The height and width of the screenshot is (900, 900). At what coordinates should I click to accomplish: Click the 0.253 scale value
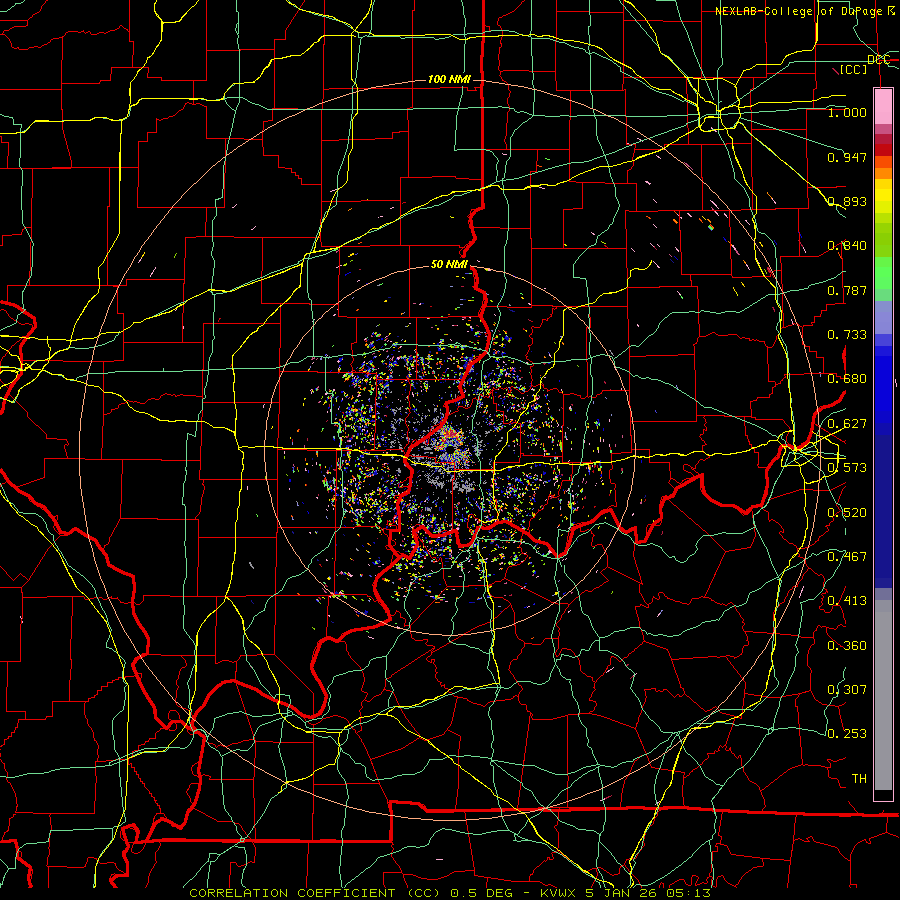(847, 734)
